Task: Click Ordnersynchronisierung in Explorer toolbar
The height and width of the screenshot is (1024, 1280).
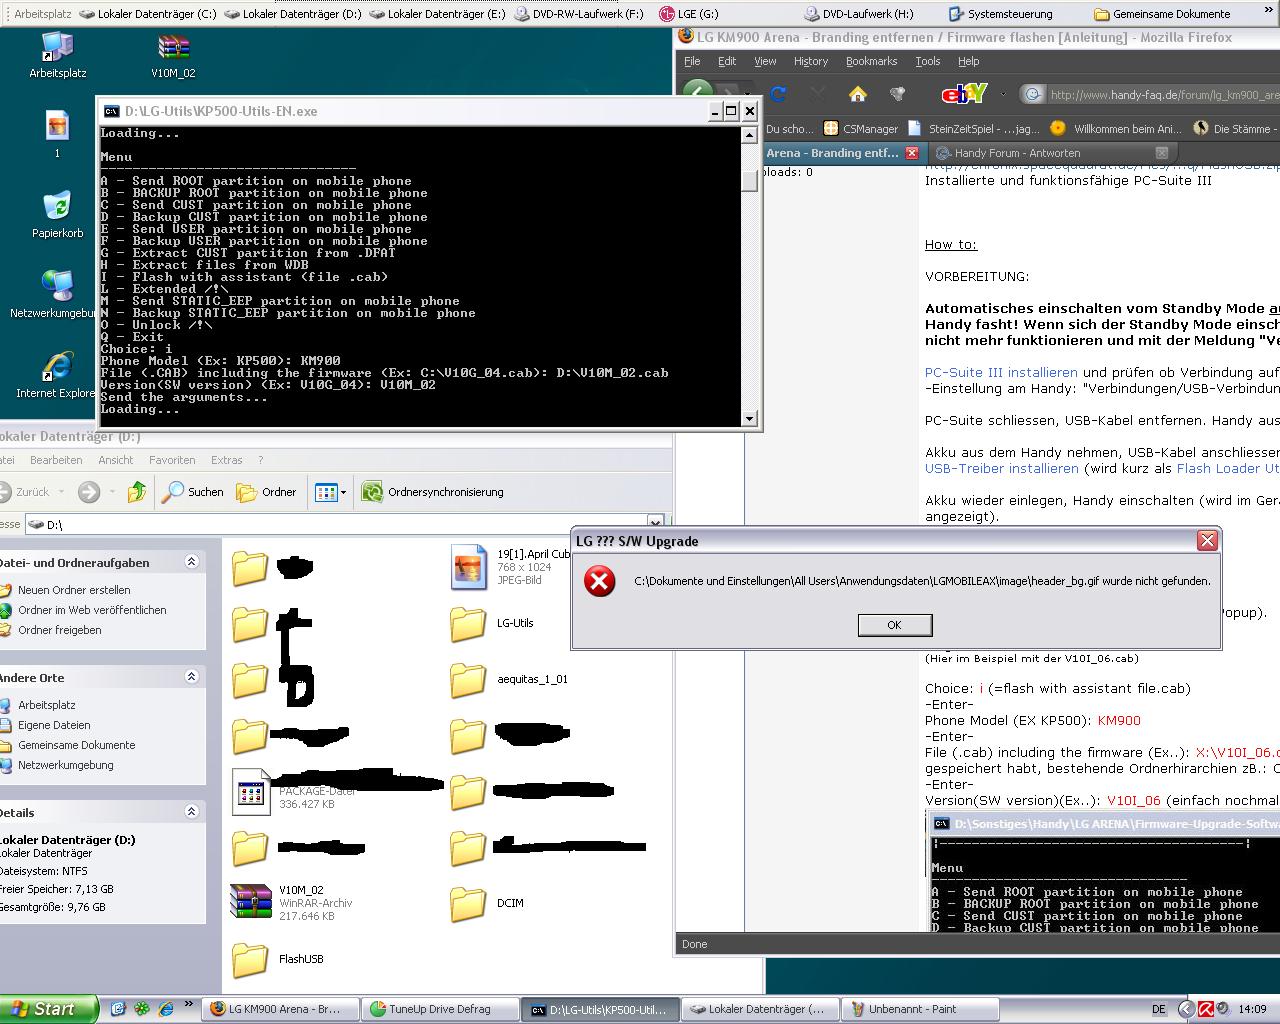Action: [433, 491]
